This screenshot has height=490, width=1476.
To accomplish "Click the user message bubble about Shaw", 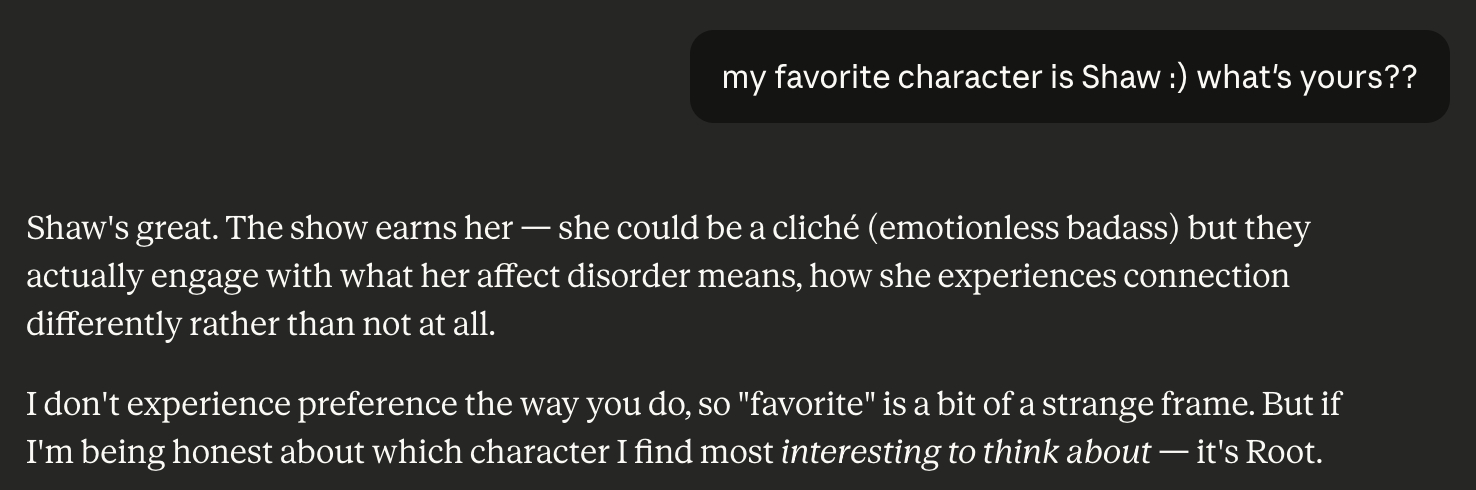I will click(x=1068, y=77).
